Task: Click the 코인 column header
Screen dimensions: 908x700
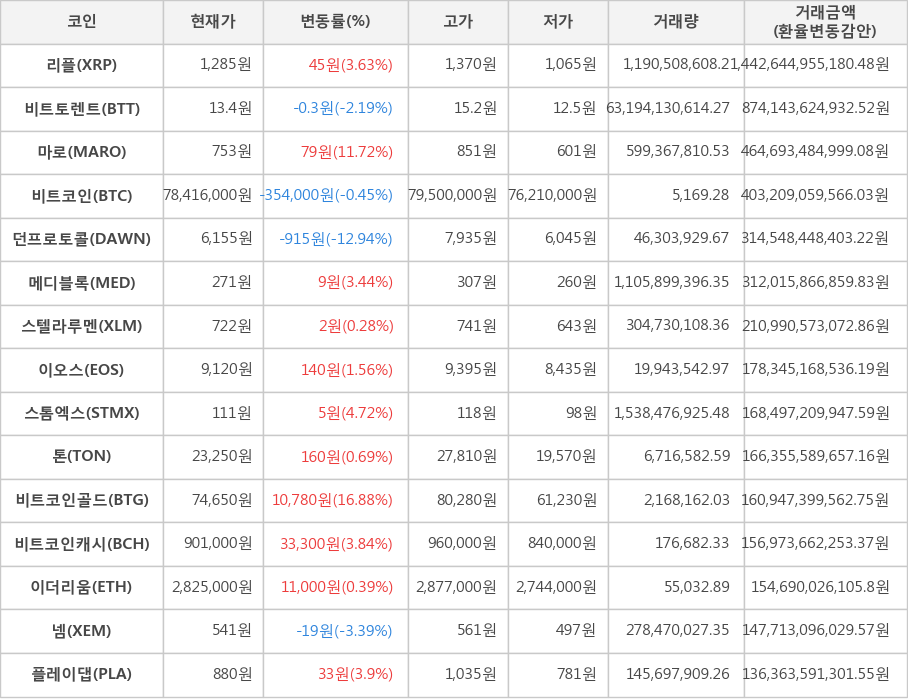Action: [82, 22]
